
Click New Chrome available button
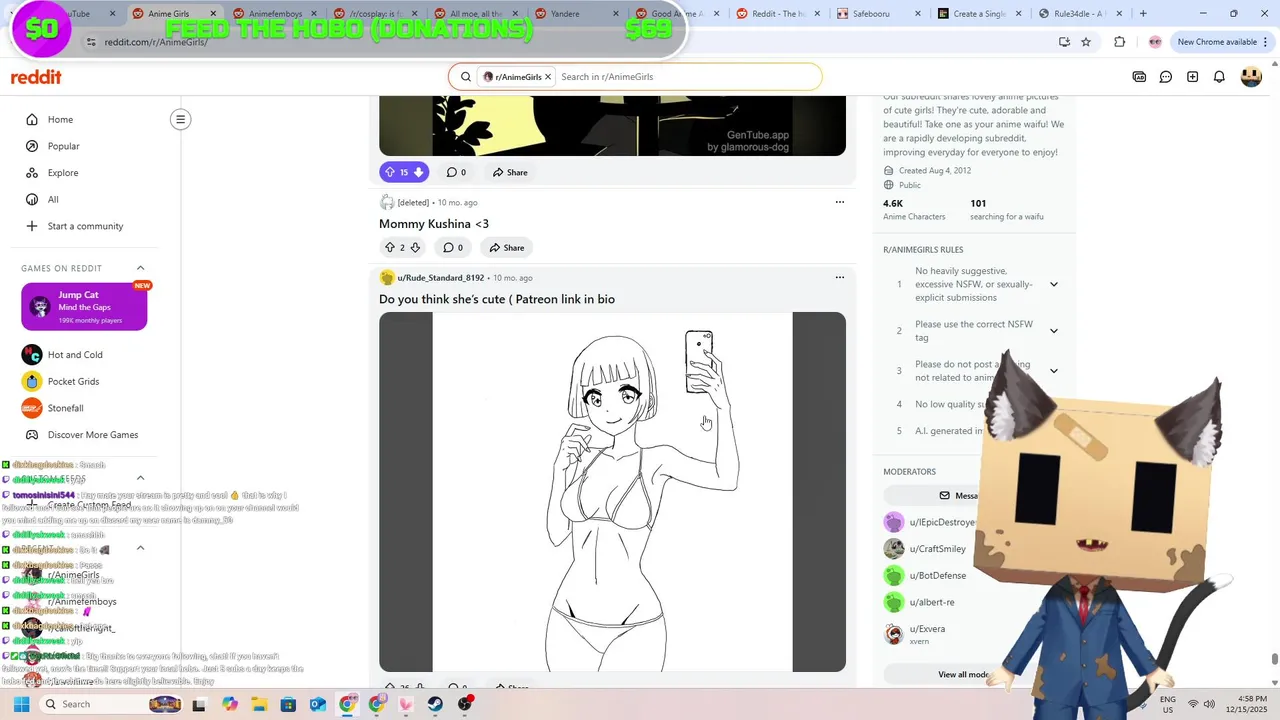[1223, 42]
